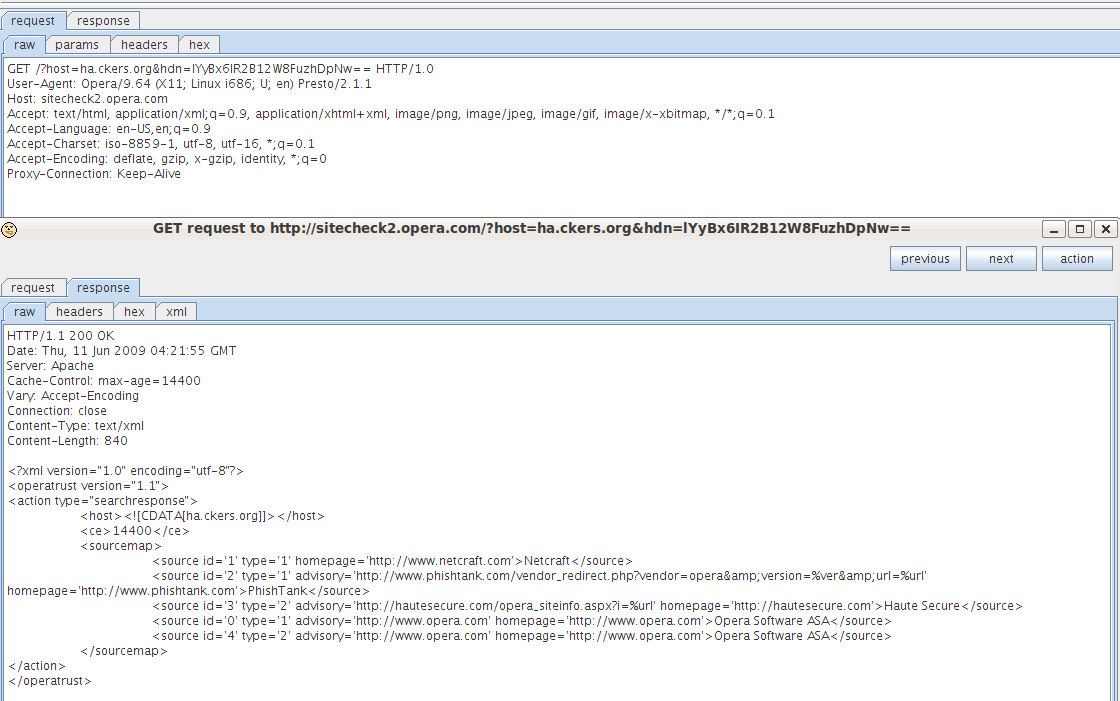Click the User-Agent Opera/9.64 header line

(x=189, y=84)
